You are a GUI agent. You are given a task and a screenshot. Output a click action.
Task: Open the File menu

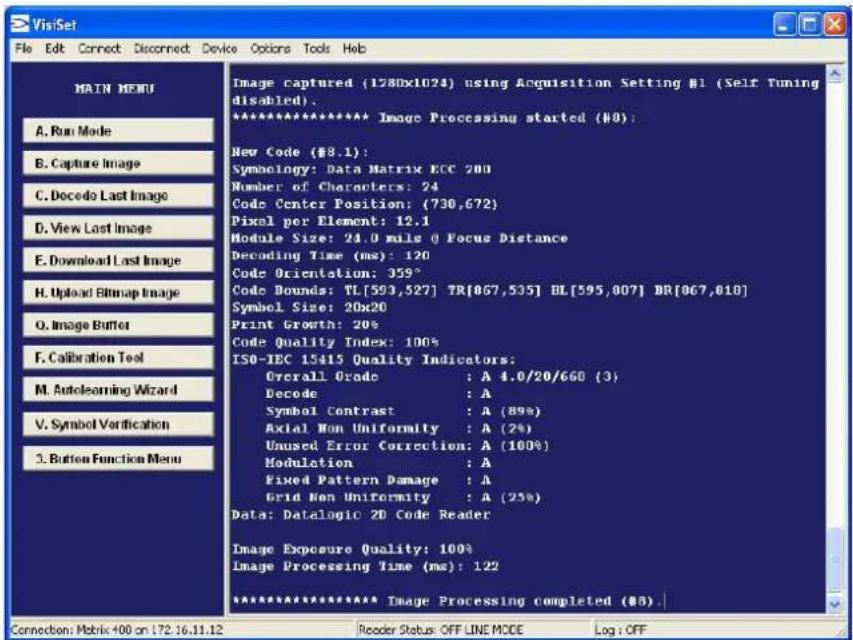tap(23, 48)
